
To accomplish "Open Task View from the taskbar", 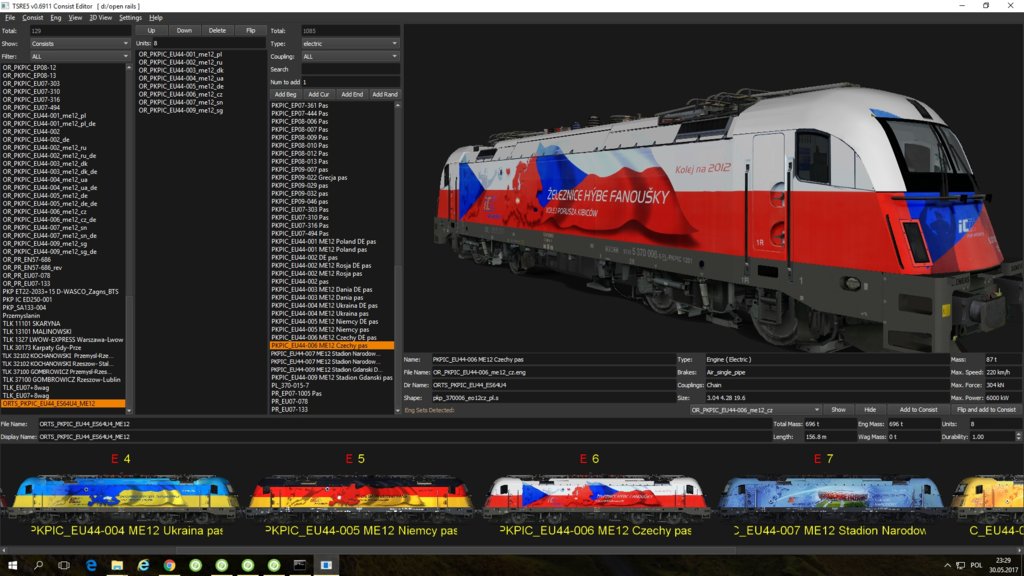I will click(x=64, y=565).
